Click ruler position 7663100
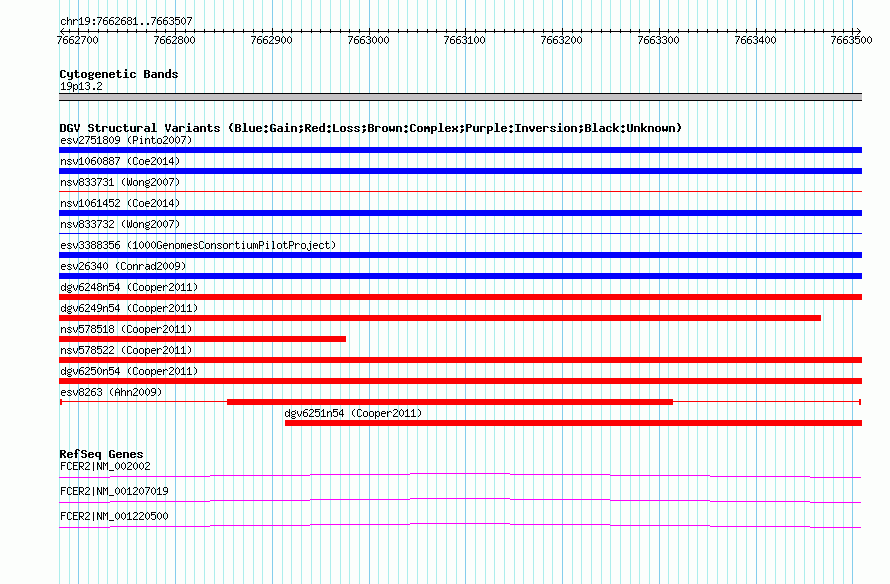Viewport: 890px width, 584px height. 464,40
